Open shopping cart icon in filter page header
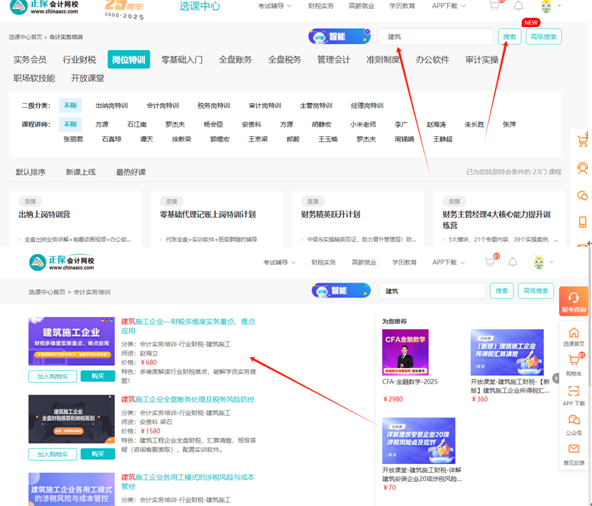 point(494,5)
